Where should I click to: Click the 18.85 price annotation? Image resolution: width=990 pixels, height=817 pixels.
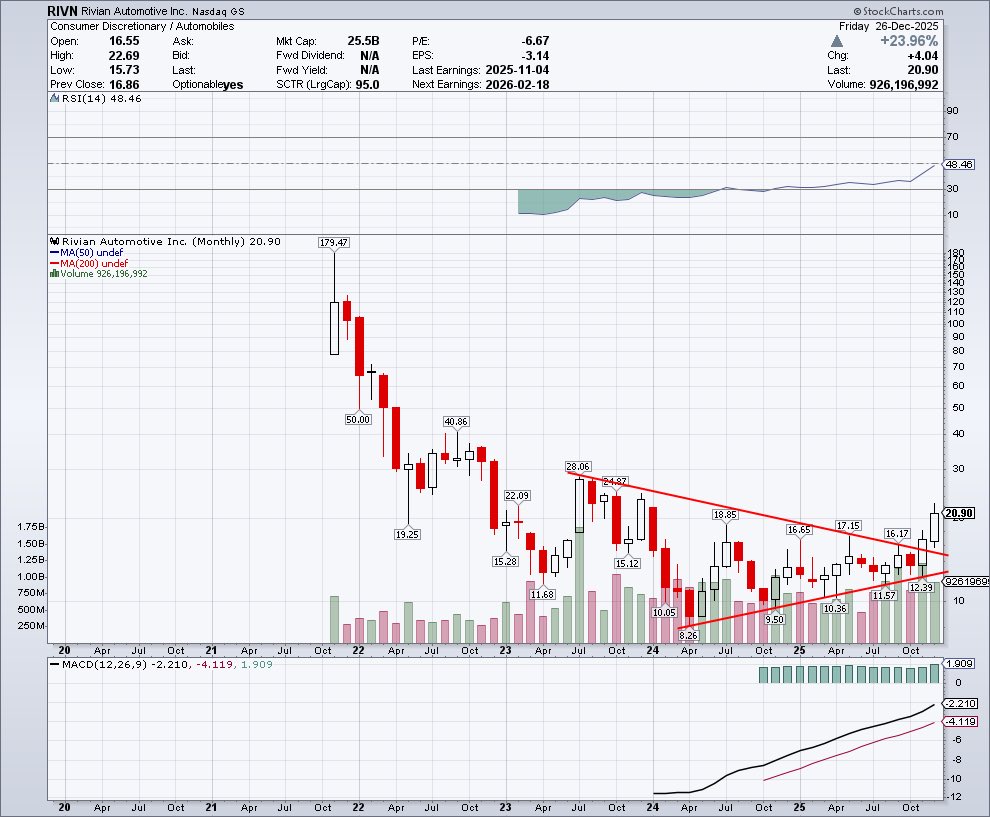(x=725, y=515)
